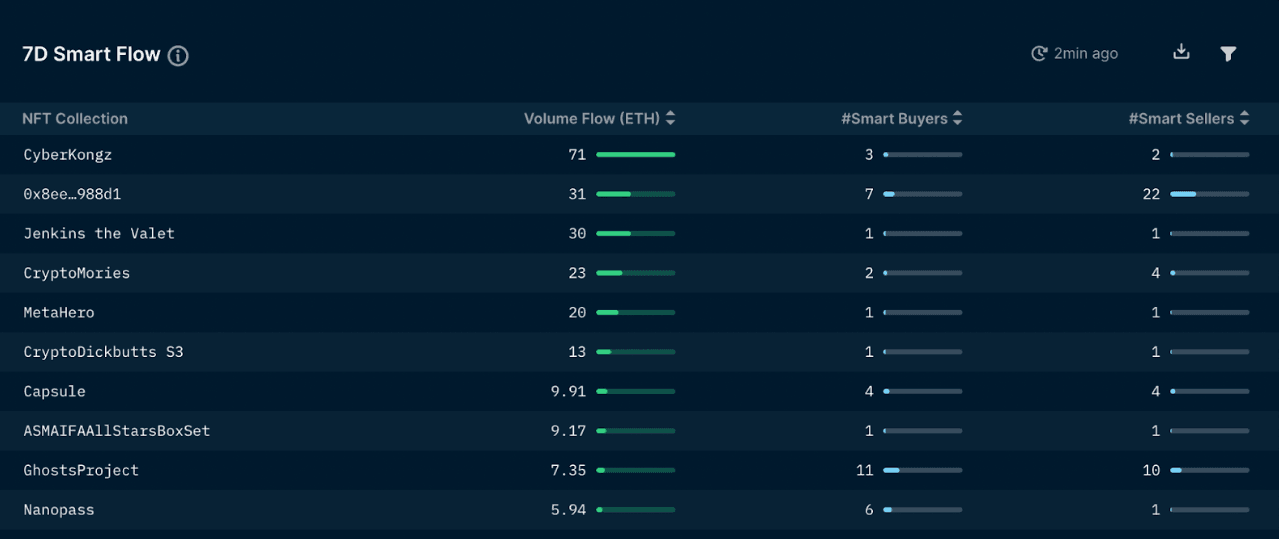Open the CyberKongz collection

(68, 155)
